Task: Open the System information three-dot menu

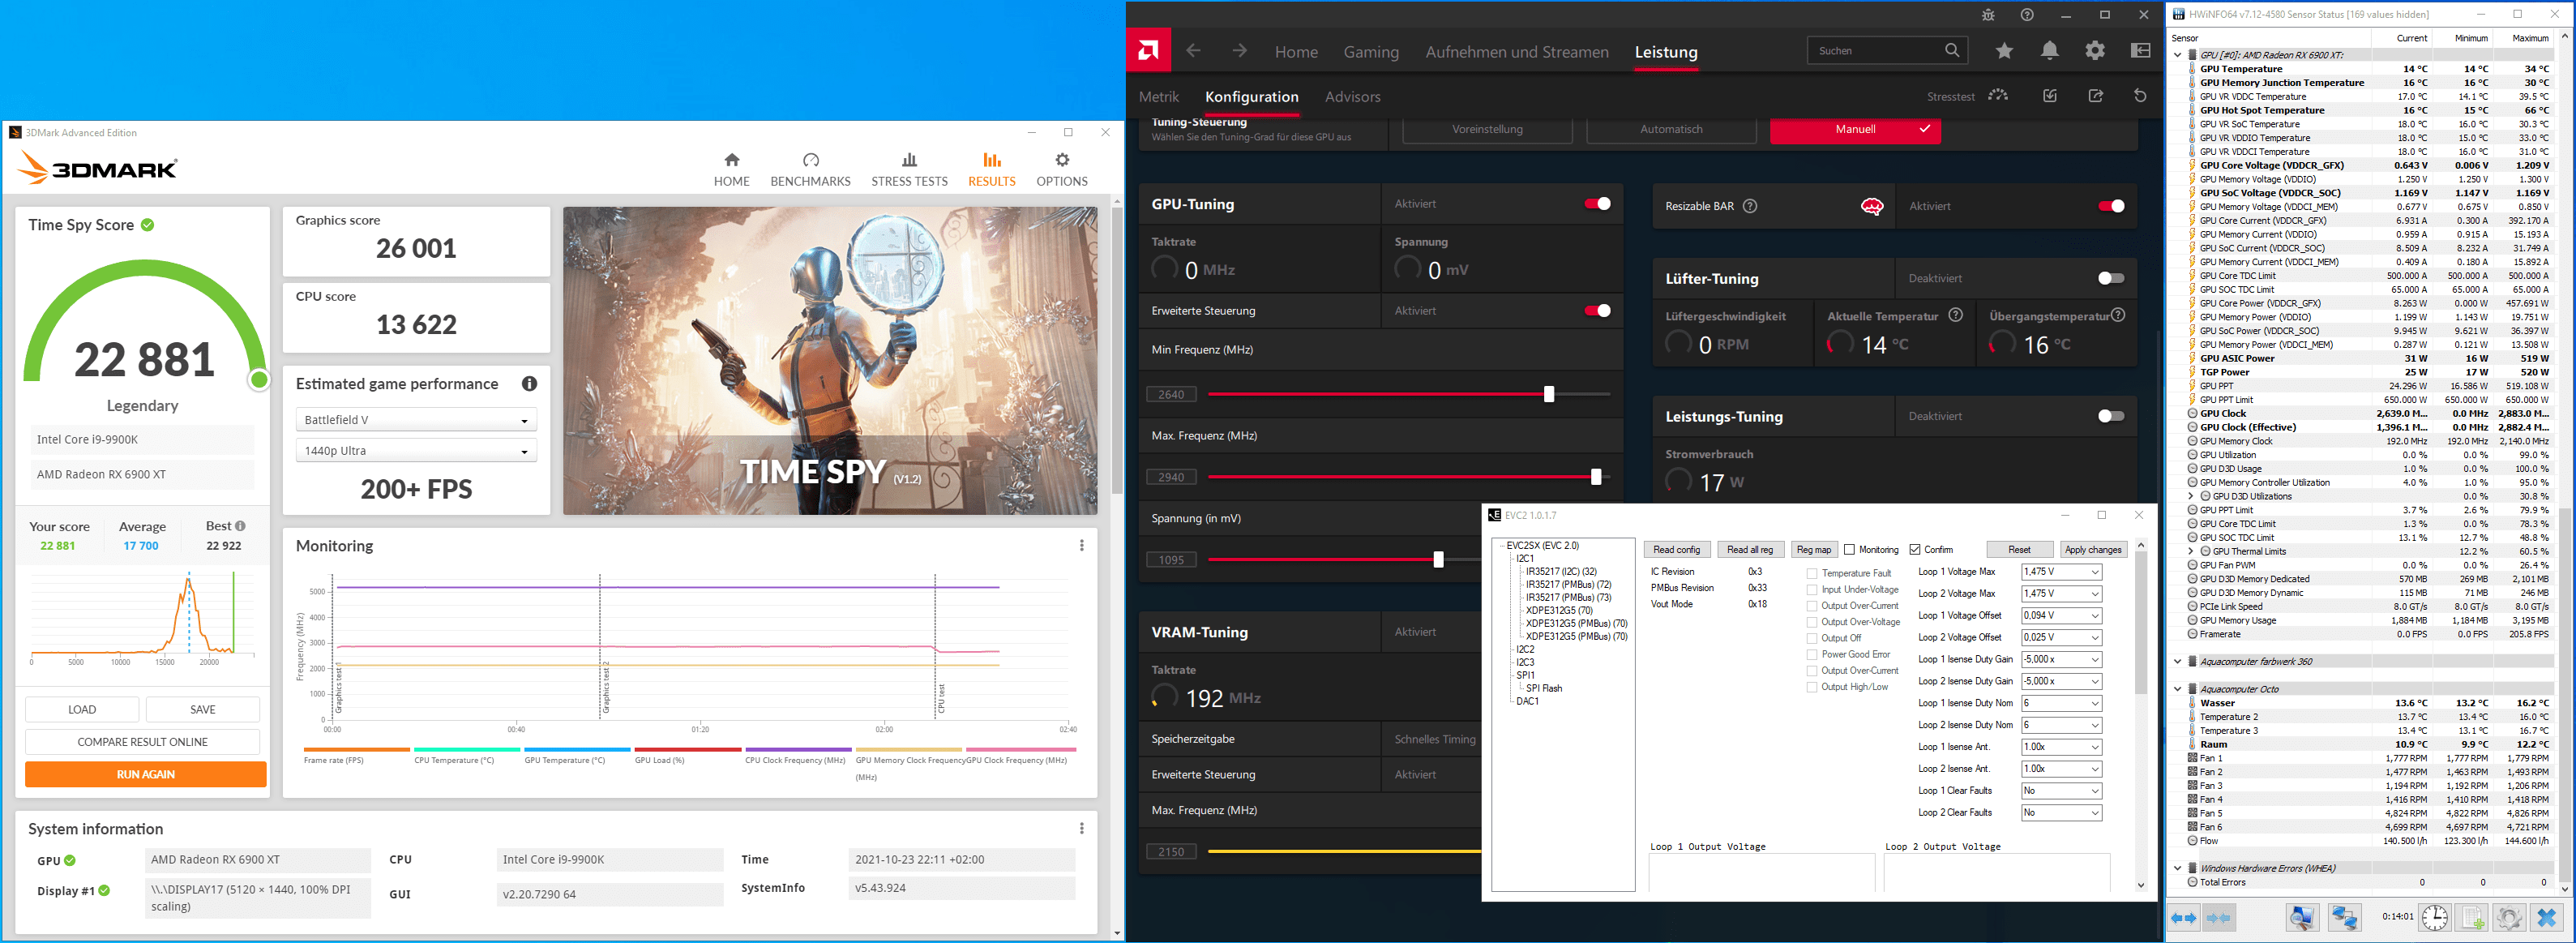Action: [1081, 829]
